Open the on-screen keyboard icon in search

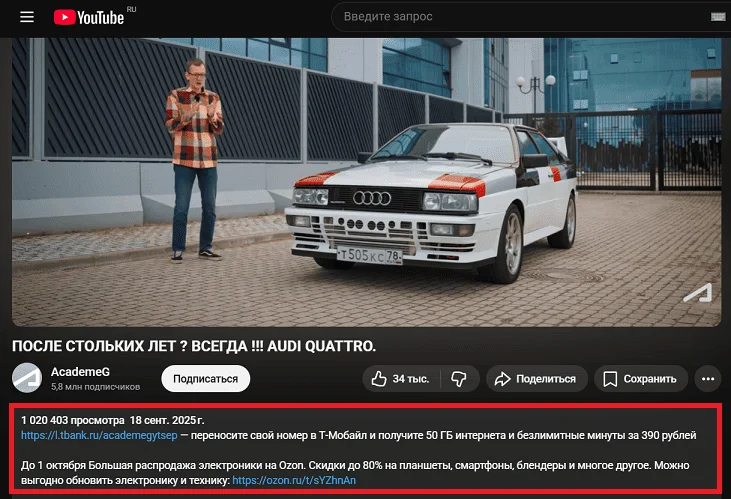(x=718, y=17)
